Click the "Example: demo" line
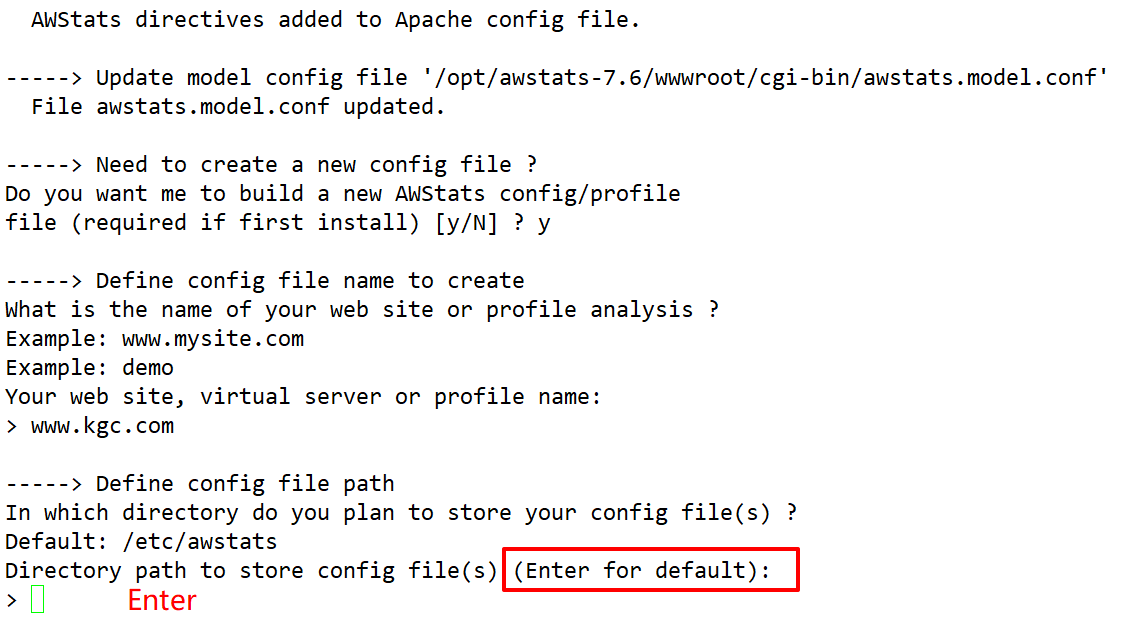Screen dimensions: 1133x619 click(x=89, y=368)
